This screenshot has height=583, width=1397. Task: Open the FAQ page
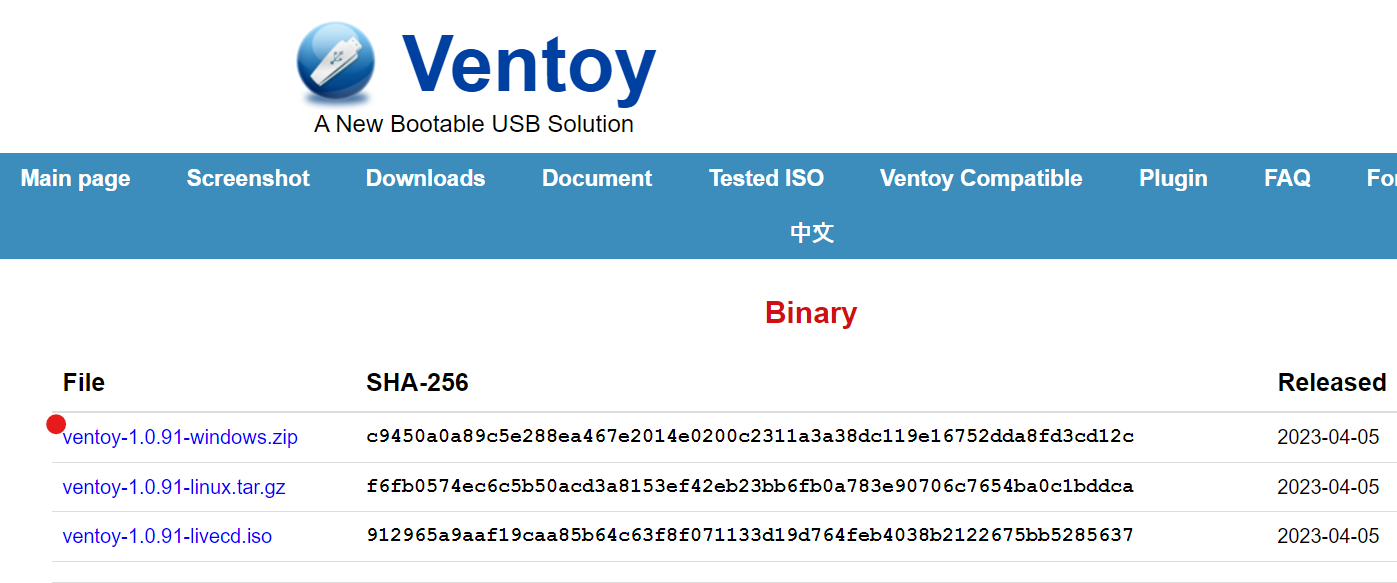tap(1287, 178)
